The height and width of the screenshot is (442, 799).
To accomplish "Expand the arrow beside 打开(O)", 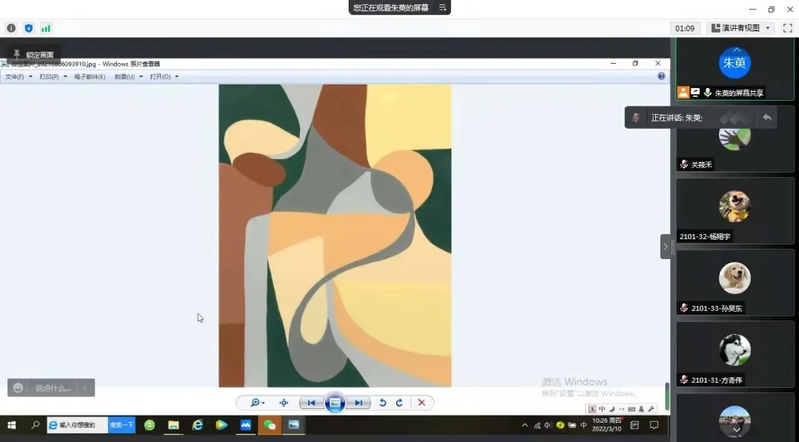I will pos(177,76).
